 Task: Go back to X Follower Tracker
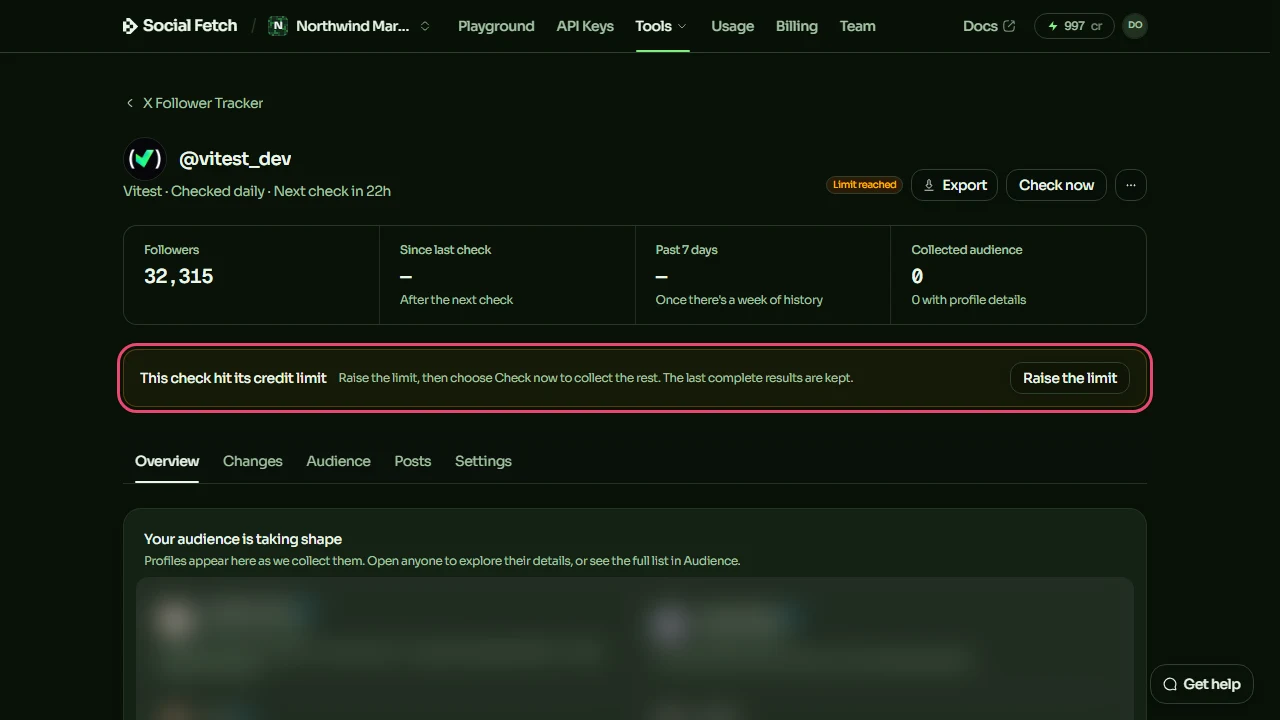194,103
